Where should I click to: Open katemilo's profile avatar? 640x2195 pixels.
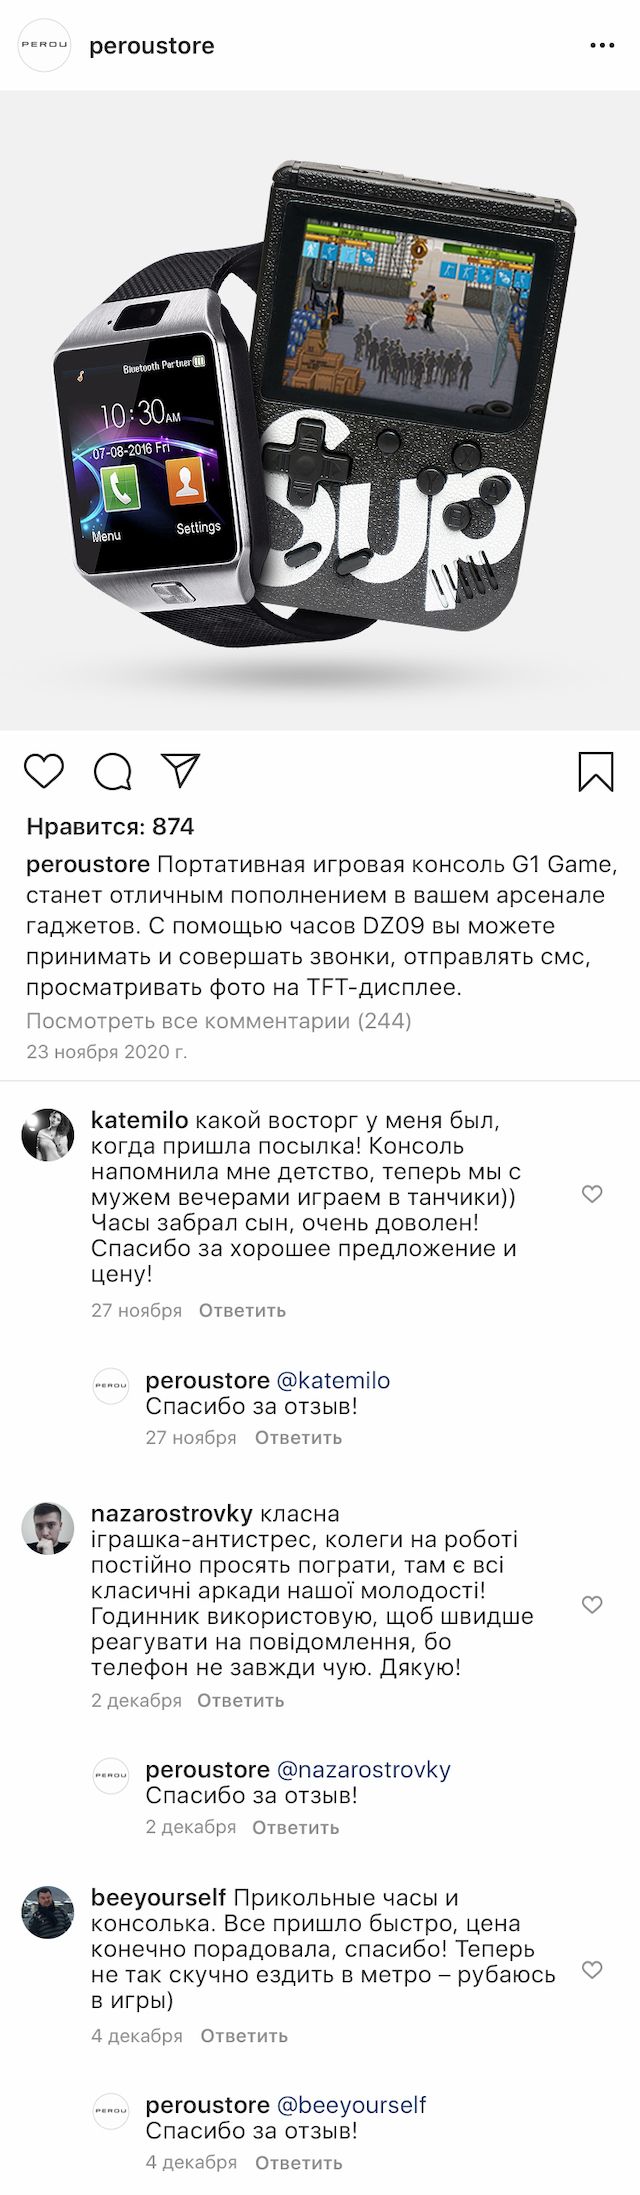pos(48,1135)
